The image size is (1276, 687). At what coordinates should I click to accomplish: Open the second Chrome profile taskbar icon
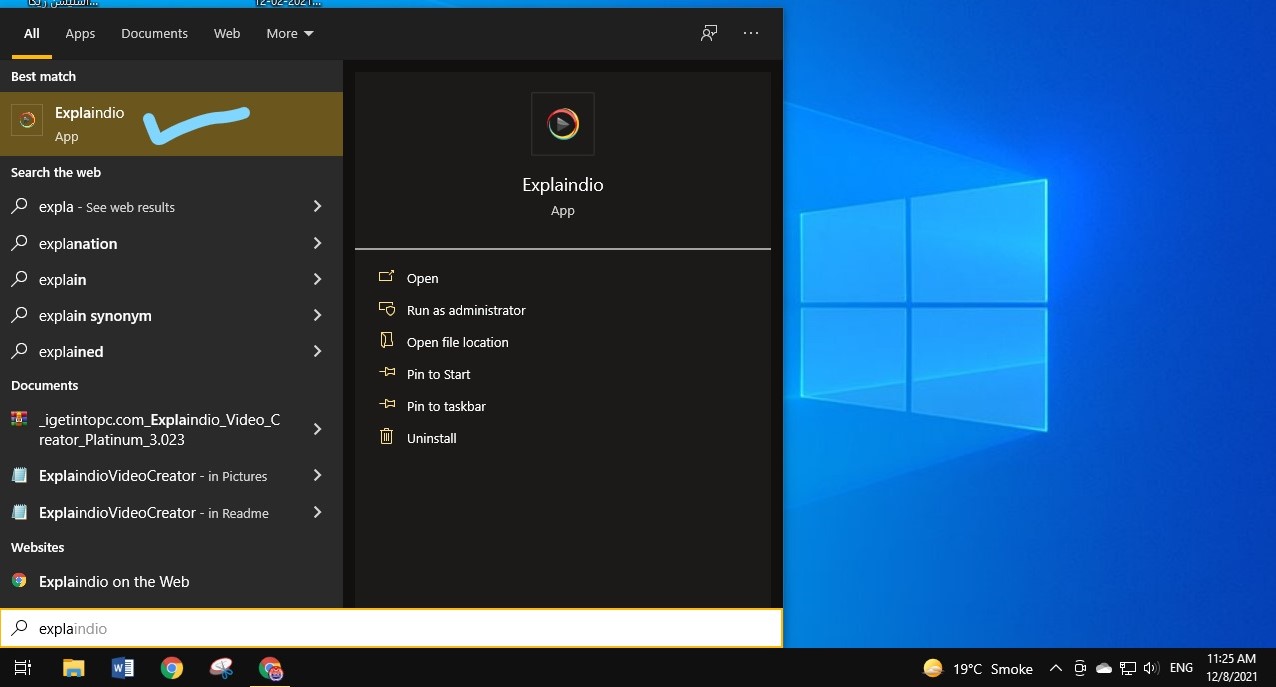[x=270, y=668]
